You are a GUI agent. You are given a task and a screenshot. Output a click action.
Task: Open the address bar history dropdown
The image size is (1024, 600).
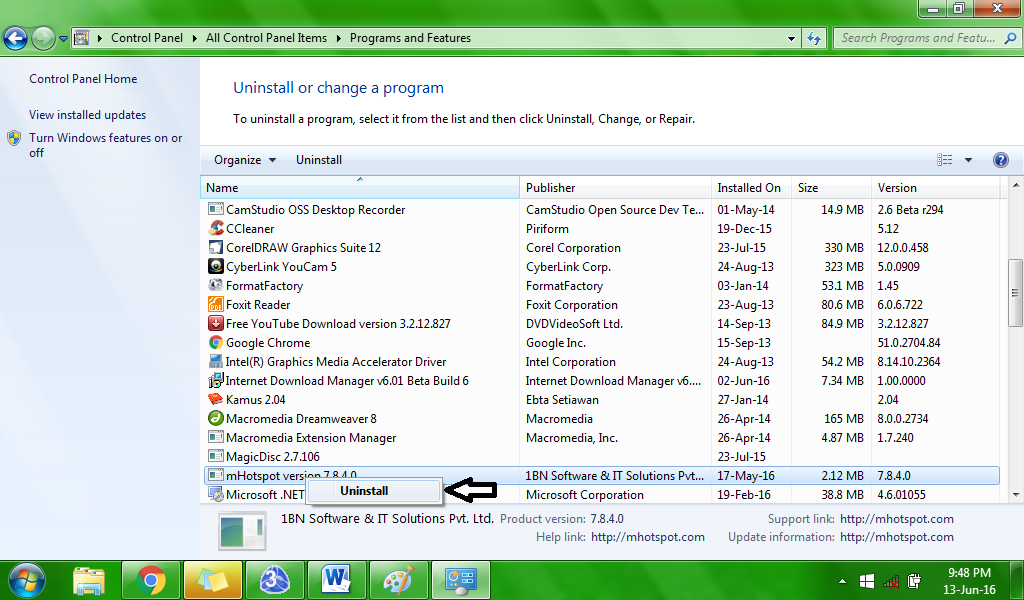[792, 39]
